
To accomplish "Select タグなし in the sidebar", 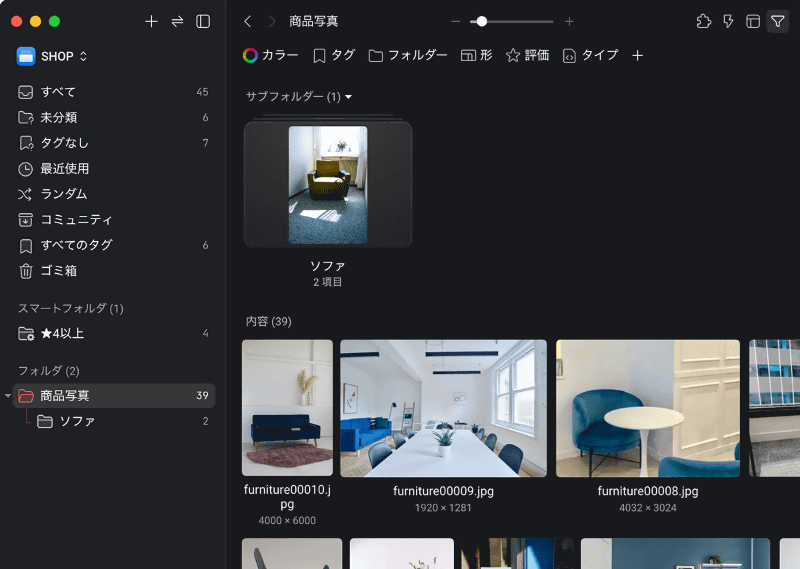I will coord(113,143).
